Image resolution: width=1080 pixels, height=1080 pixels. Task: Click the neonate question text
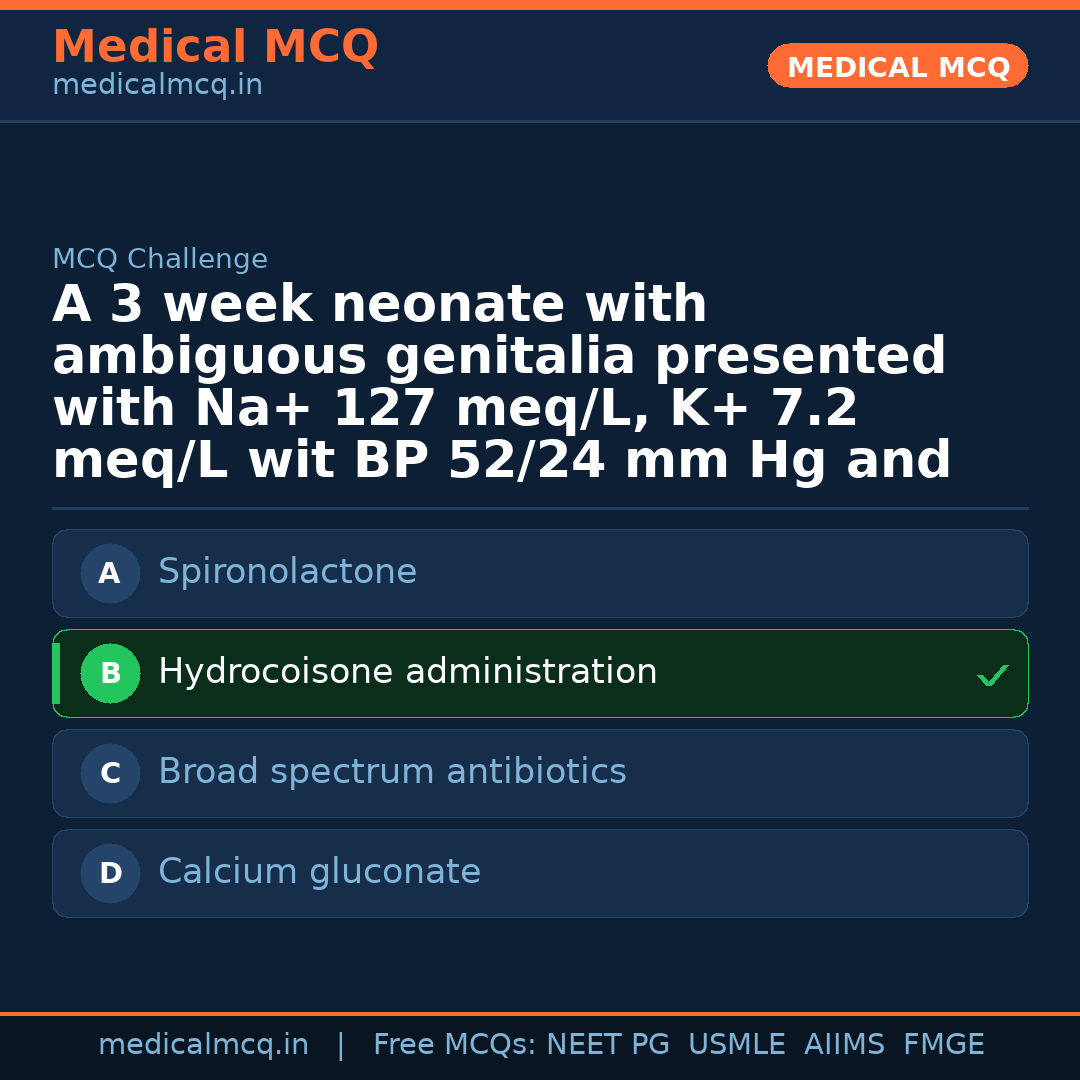tap(500, 383)
